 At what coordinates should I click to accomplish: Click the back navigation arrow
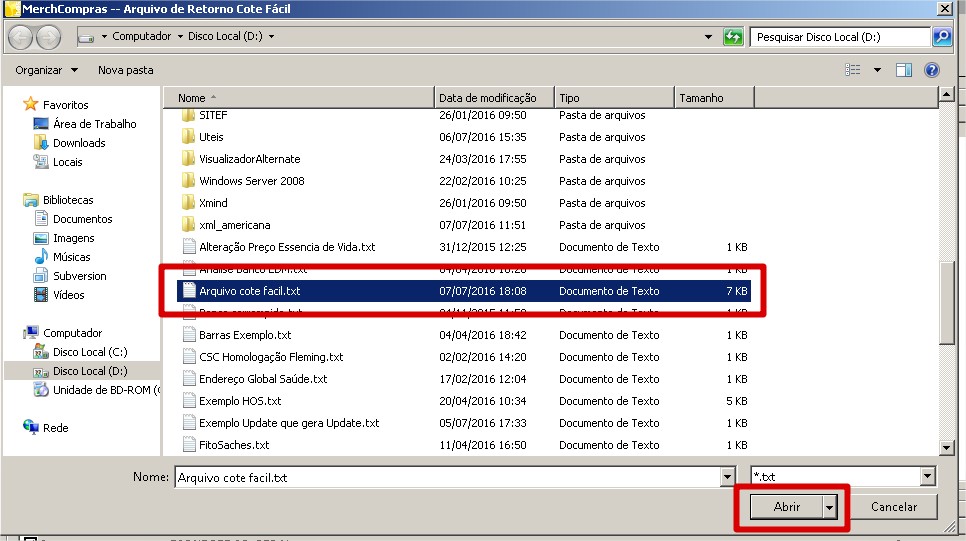tap(20, 37)
